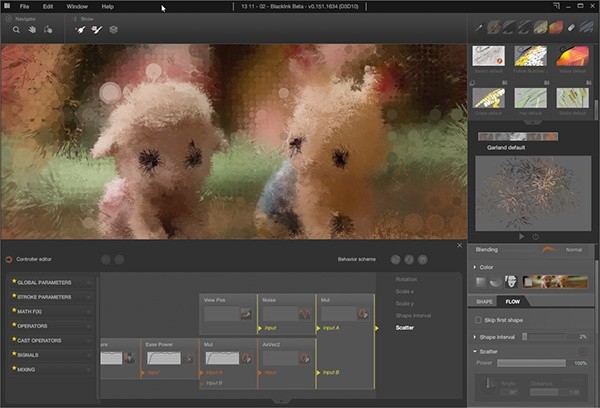Collapse the Scatter section
Screen dimensions: 600x408
click(x=475, y=351)
